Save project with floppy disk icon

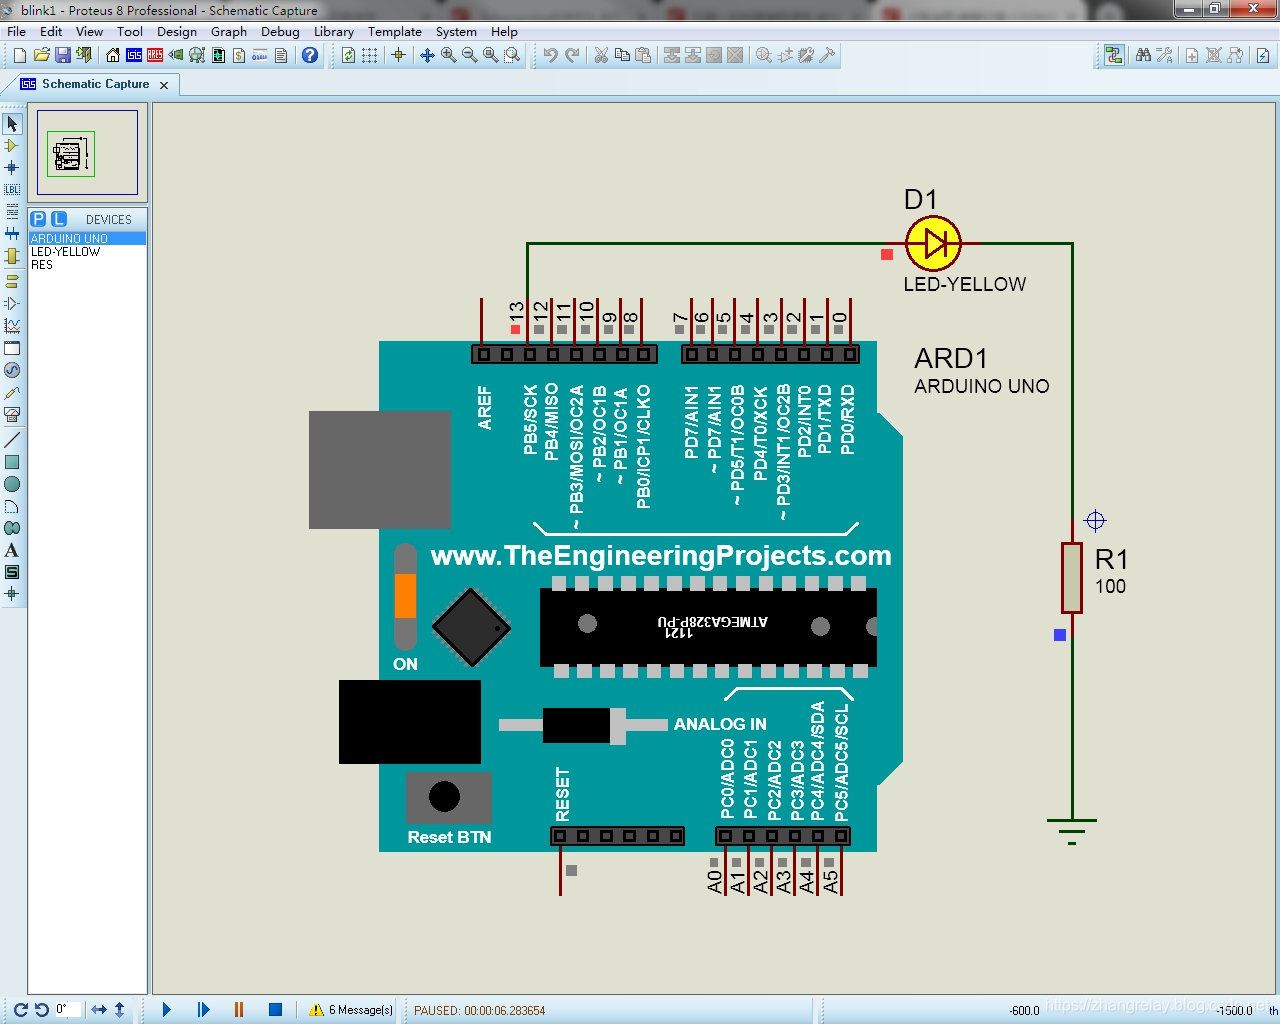tap(62, 55)
